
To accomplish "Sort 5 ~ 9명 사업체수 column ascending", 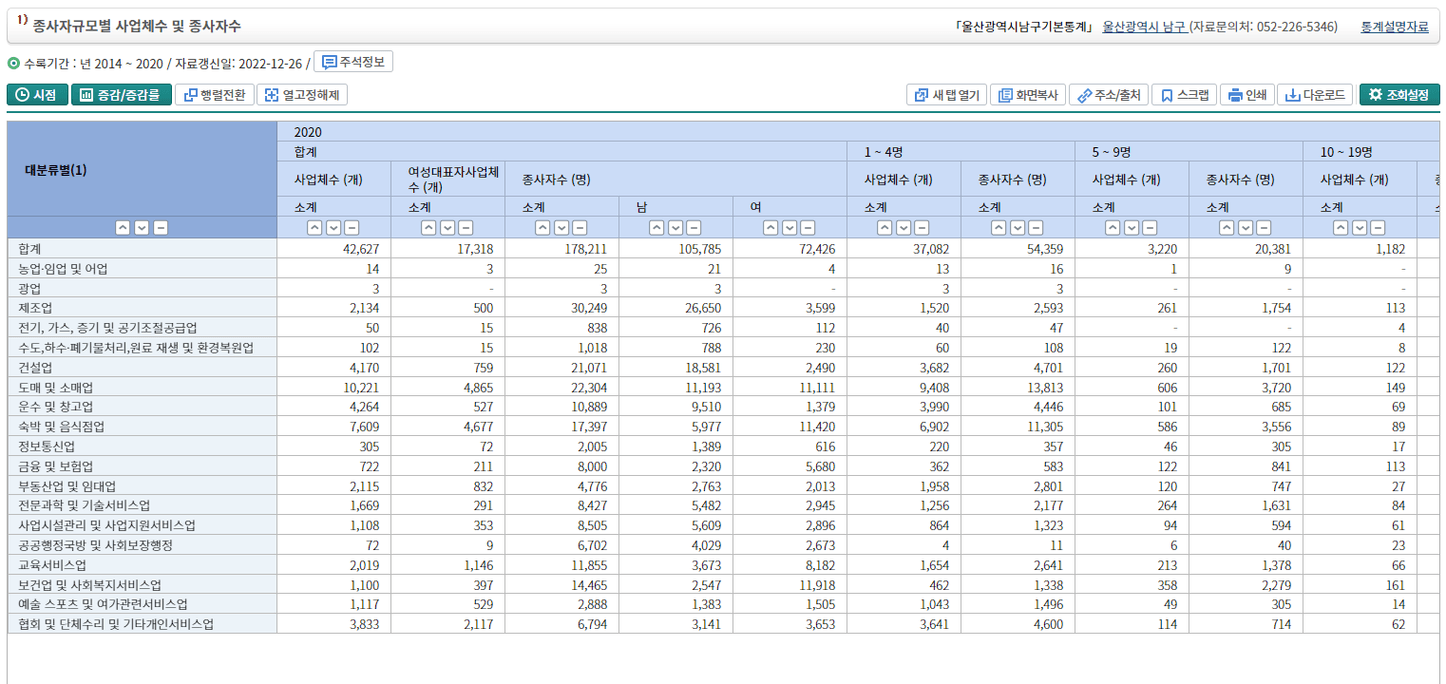I will pos(1113,228).
